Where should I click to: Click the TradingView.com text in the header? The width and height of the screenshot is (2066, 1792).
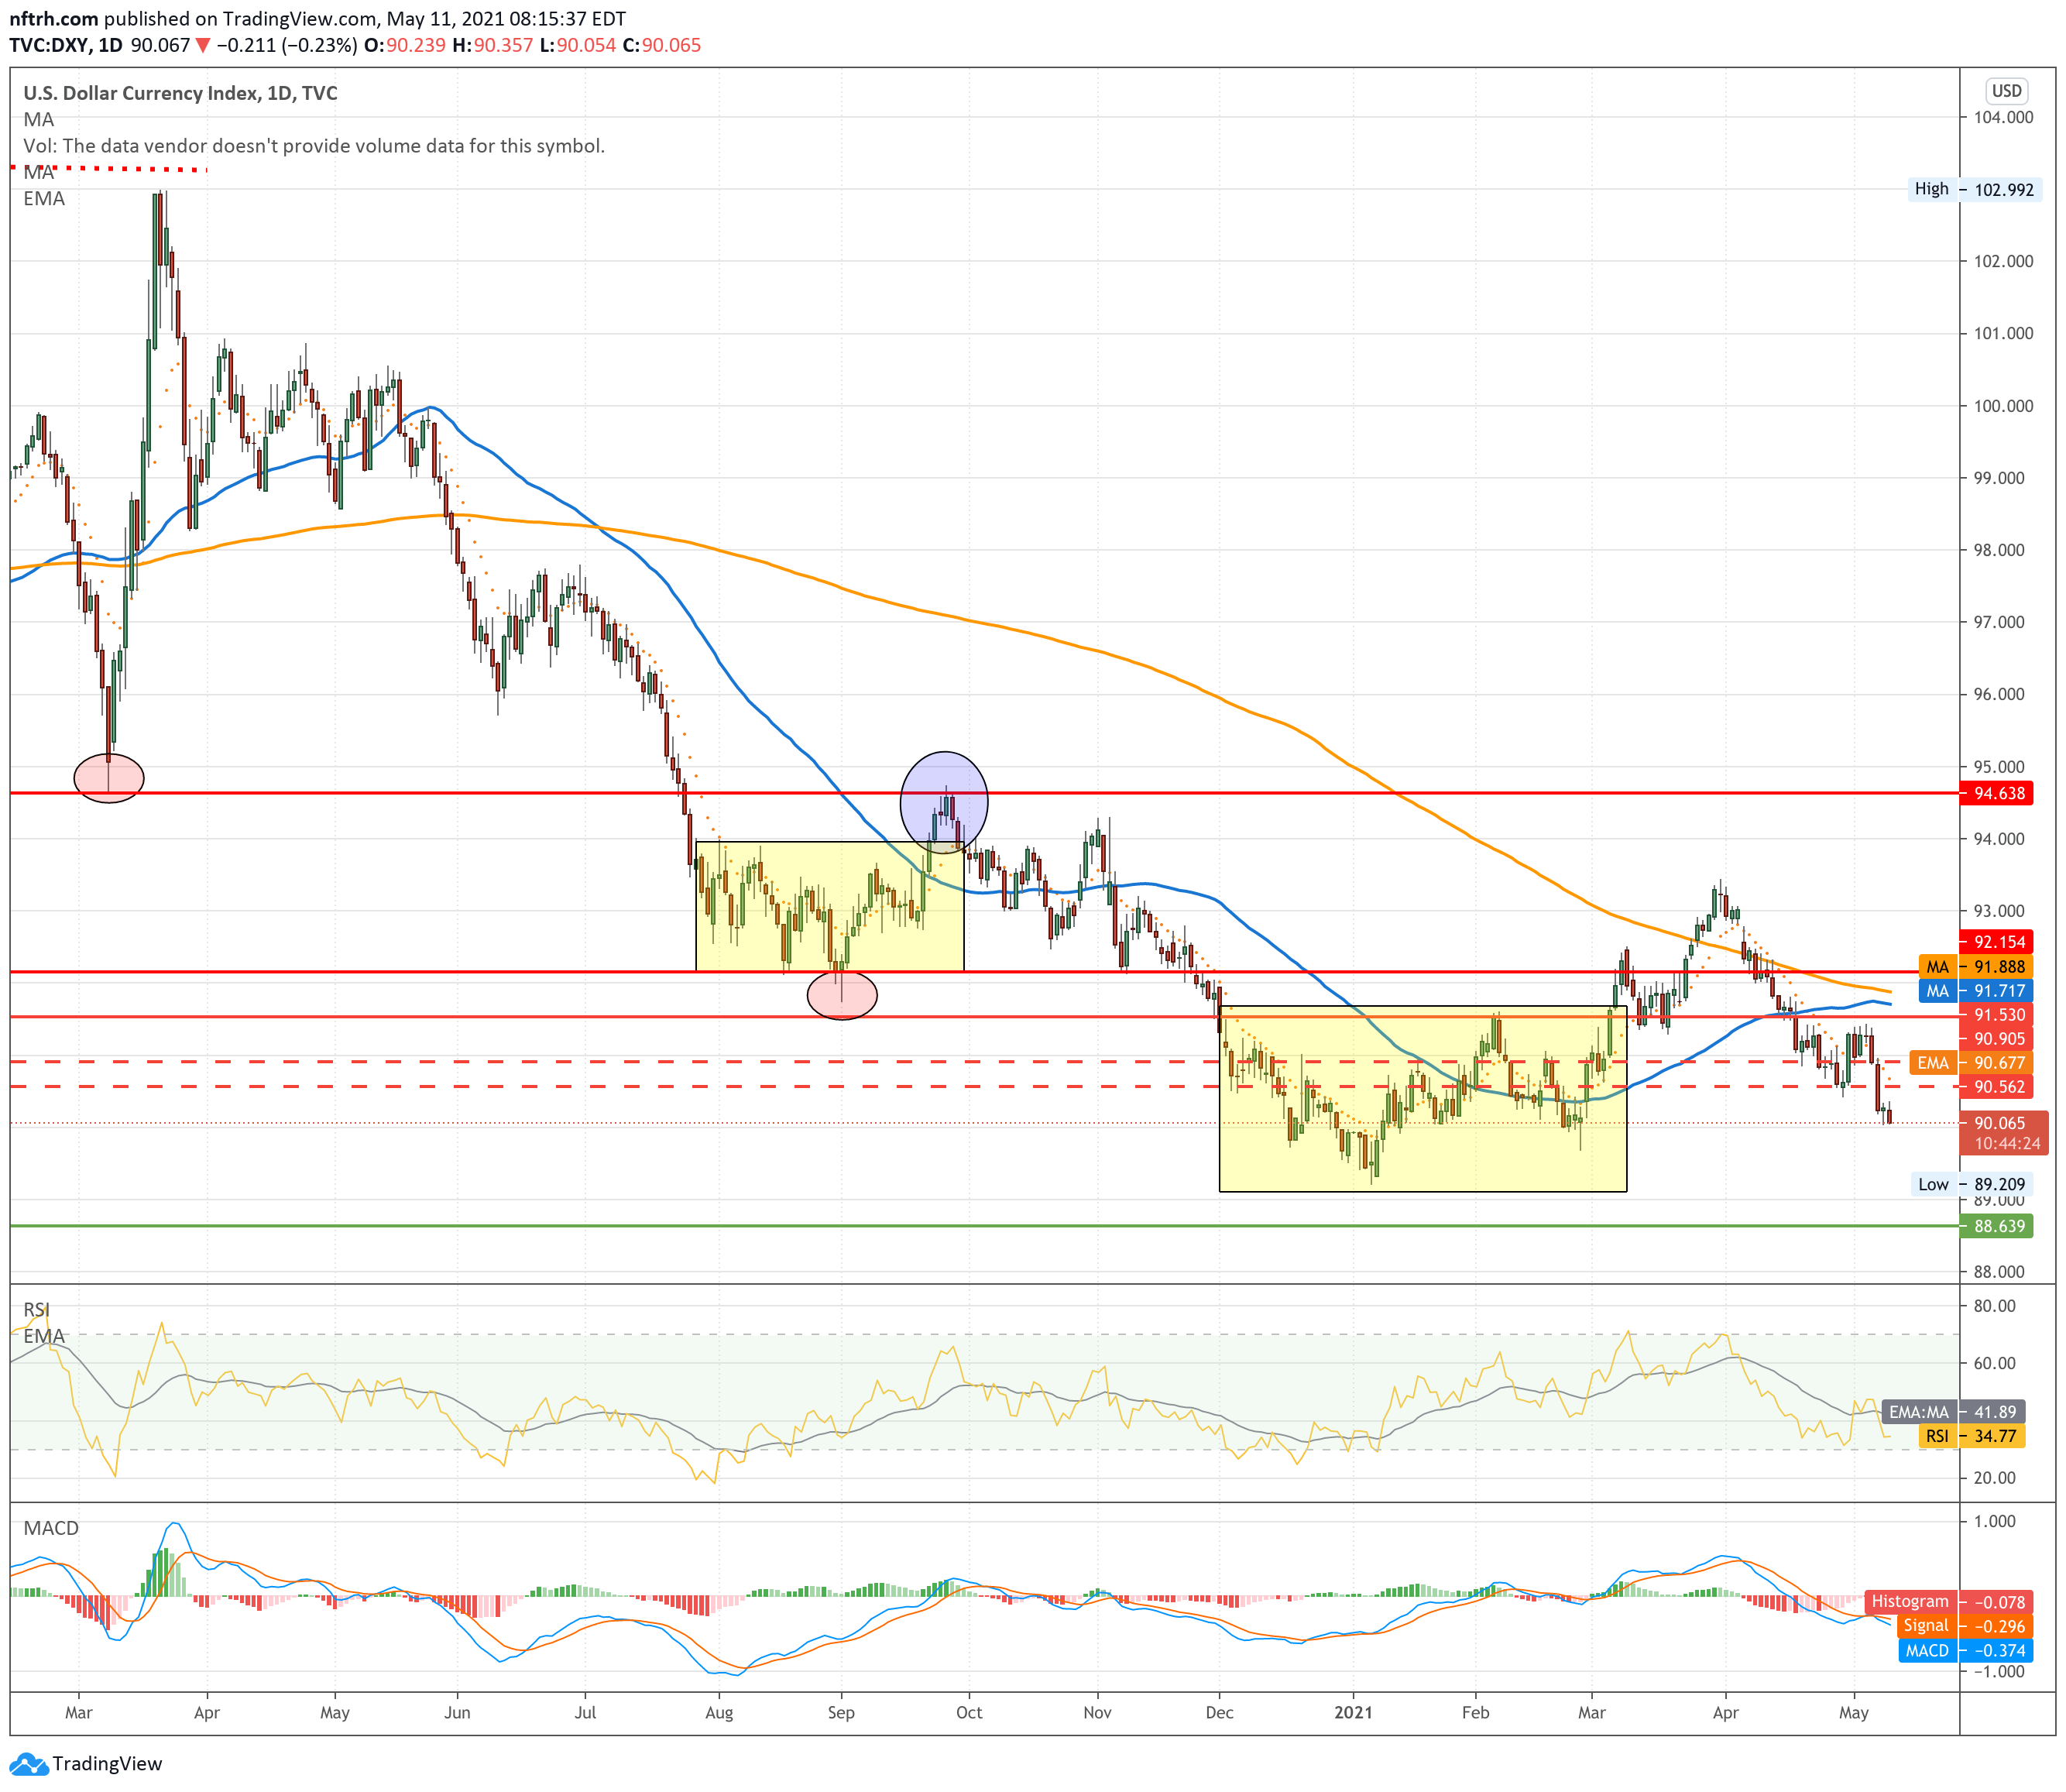coord(300,19)
